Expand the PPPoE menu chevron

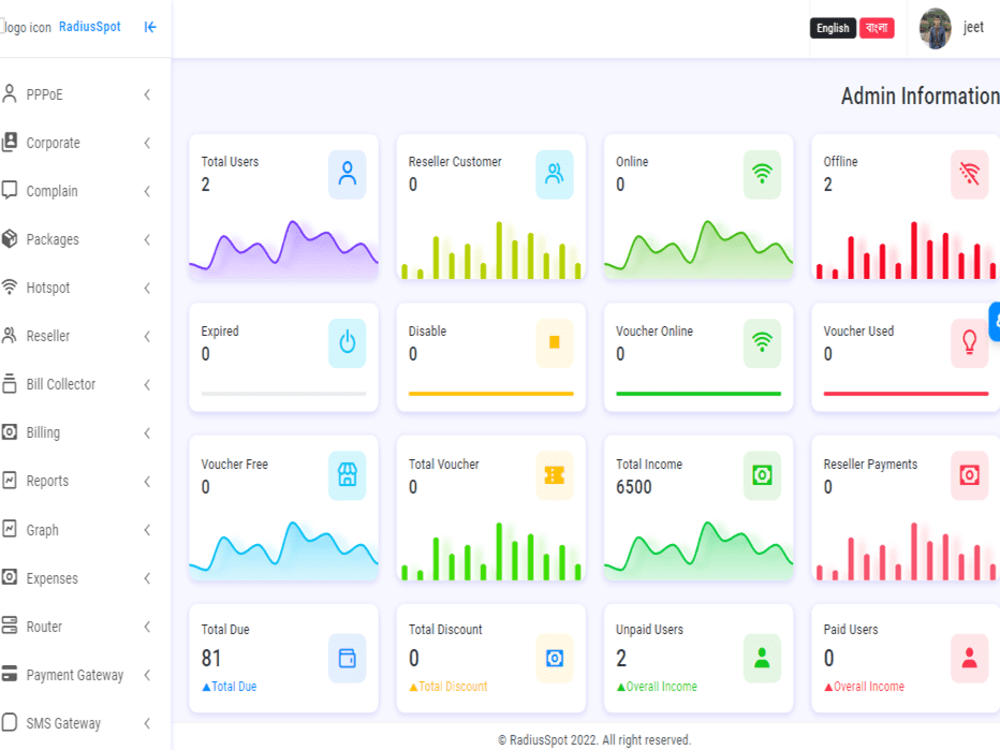point(147,94)
